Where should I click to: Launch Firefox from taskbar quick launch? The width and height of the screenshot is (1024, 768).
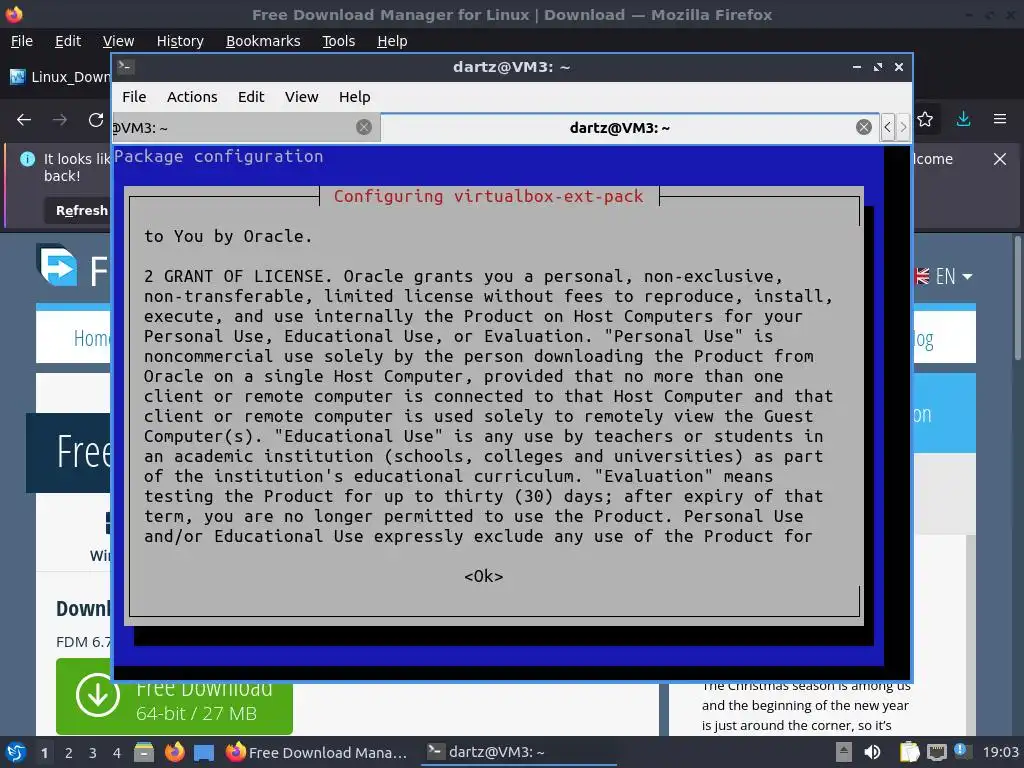[x=174, y=752]
